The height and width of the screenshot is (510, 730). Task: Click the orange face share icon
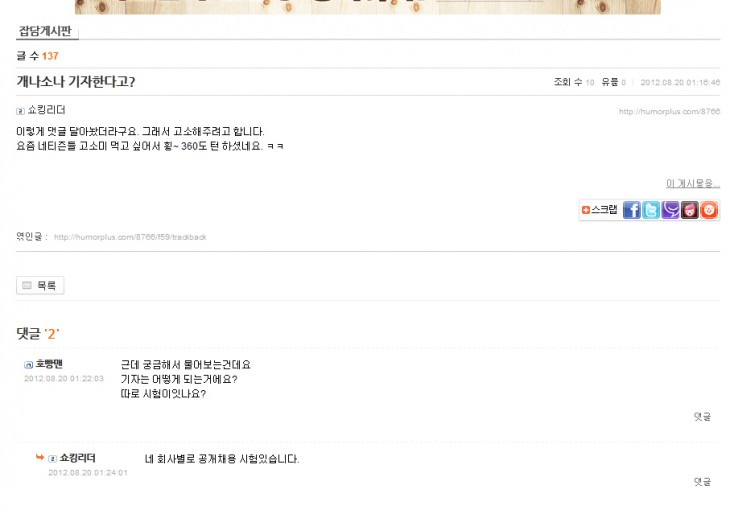[x=709, y=210]
